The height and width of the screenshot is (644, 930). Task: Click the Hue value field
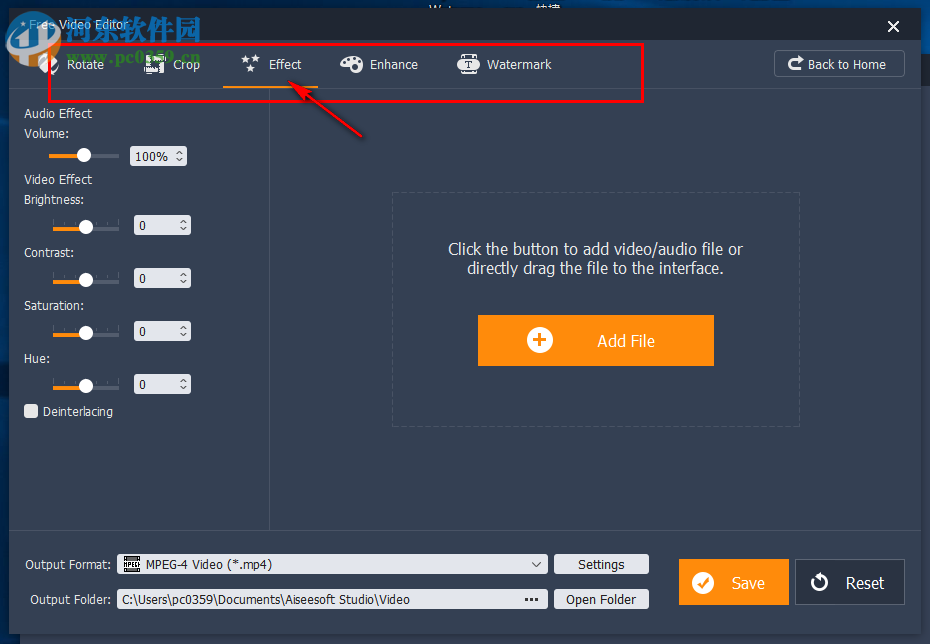click(162, 384)
